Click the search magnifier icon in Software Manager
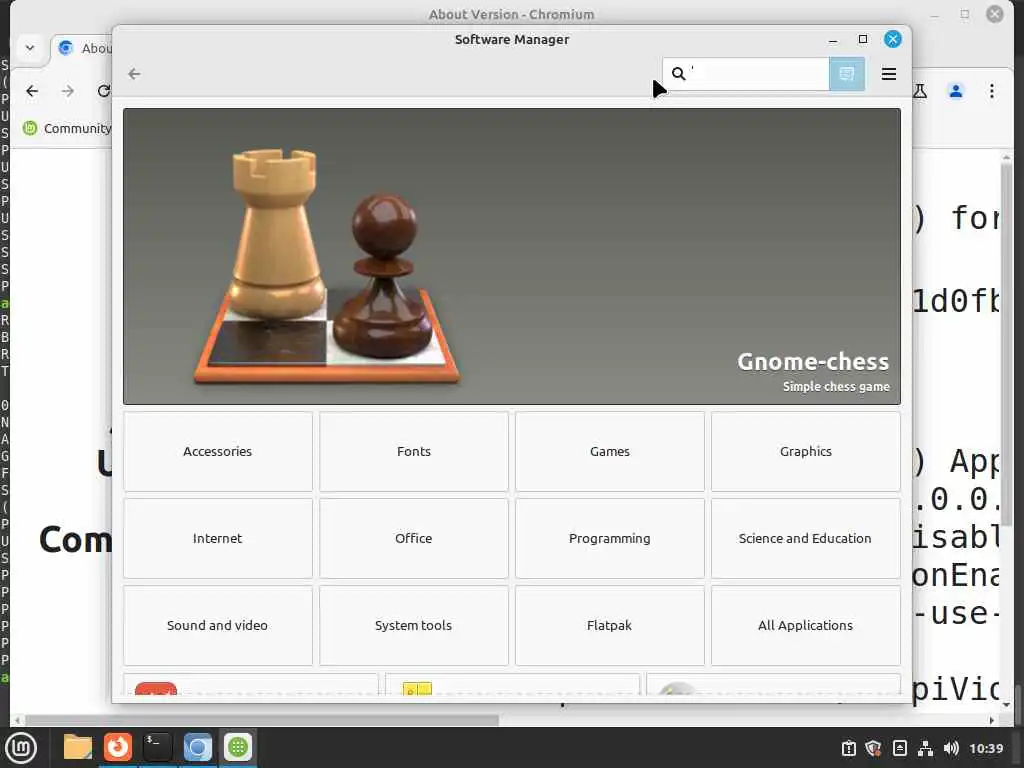 679,74
